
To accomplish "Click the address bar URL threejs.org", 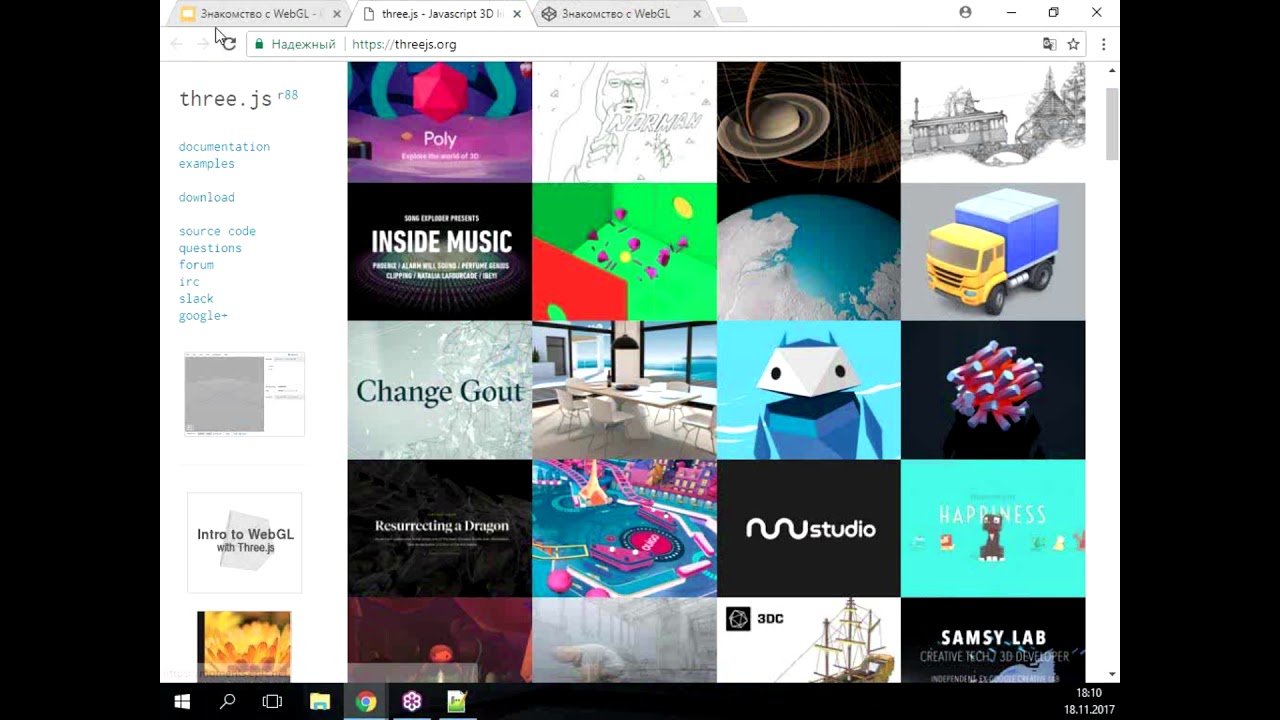I will pos(404,44).
